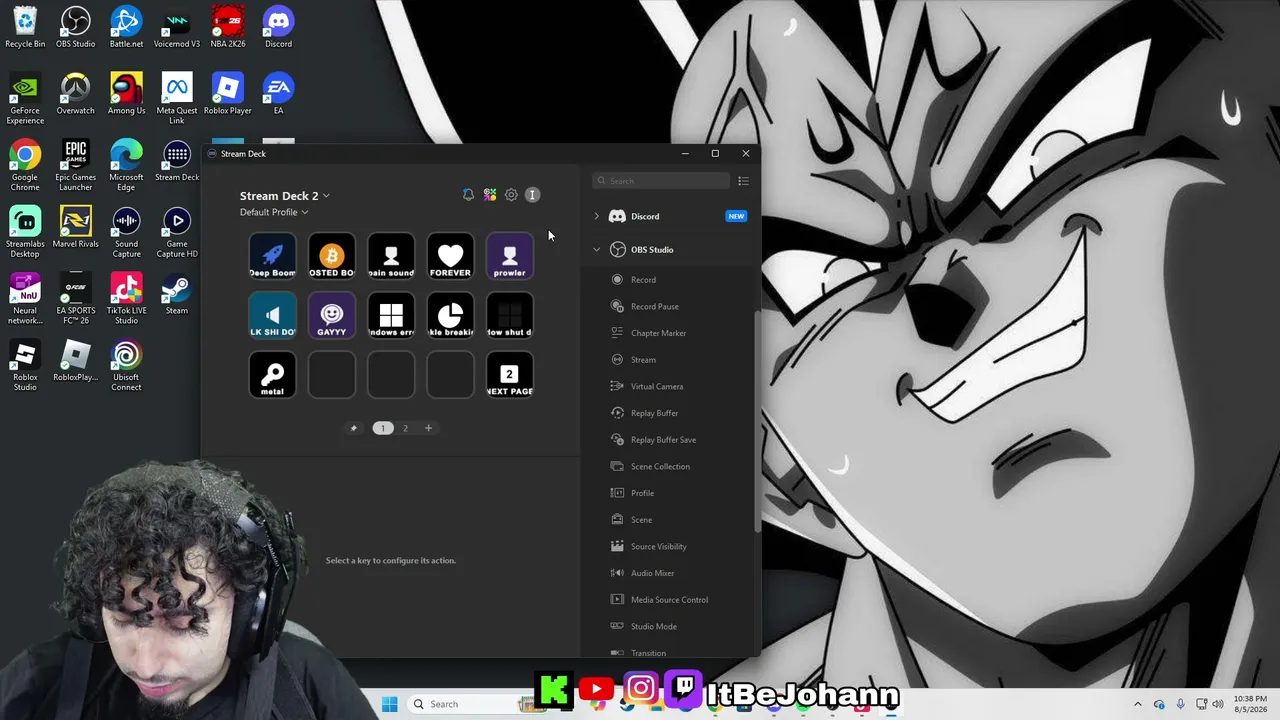This screenshot has width=1280, height=720.
Task: Select the Discord desktop shortcut
Action: point(278,27)
